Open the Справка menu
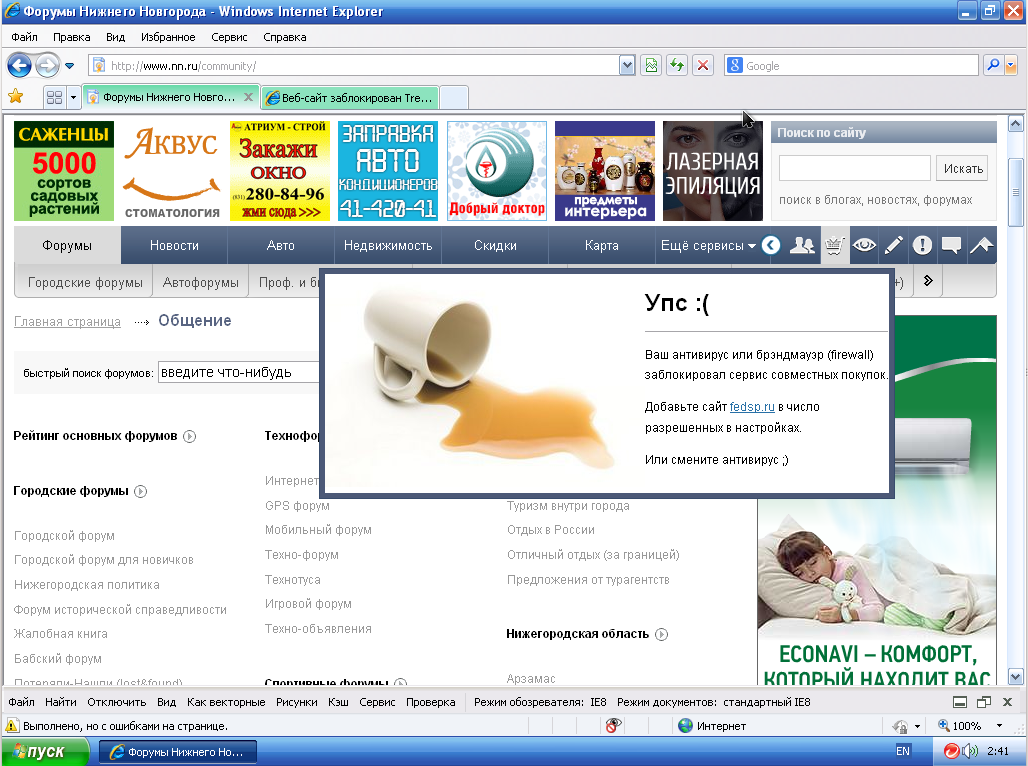Screen dimensions: 1028x766 [285, 37]
